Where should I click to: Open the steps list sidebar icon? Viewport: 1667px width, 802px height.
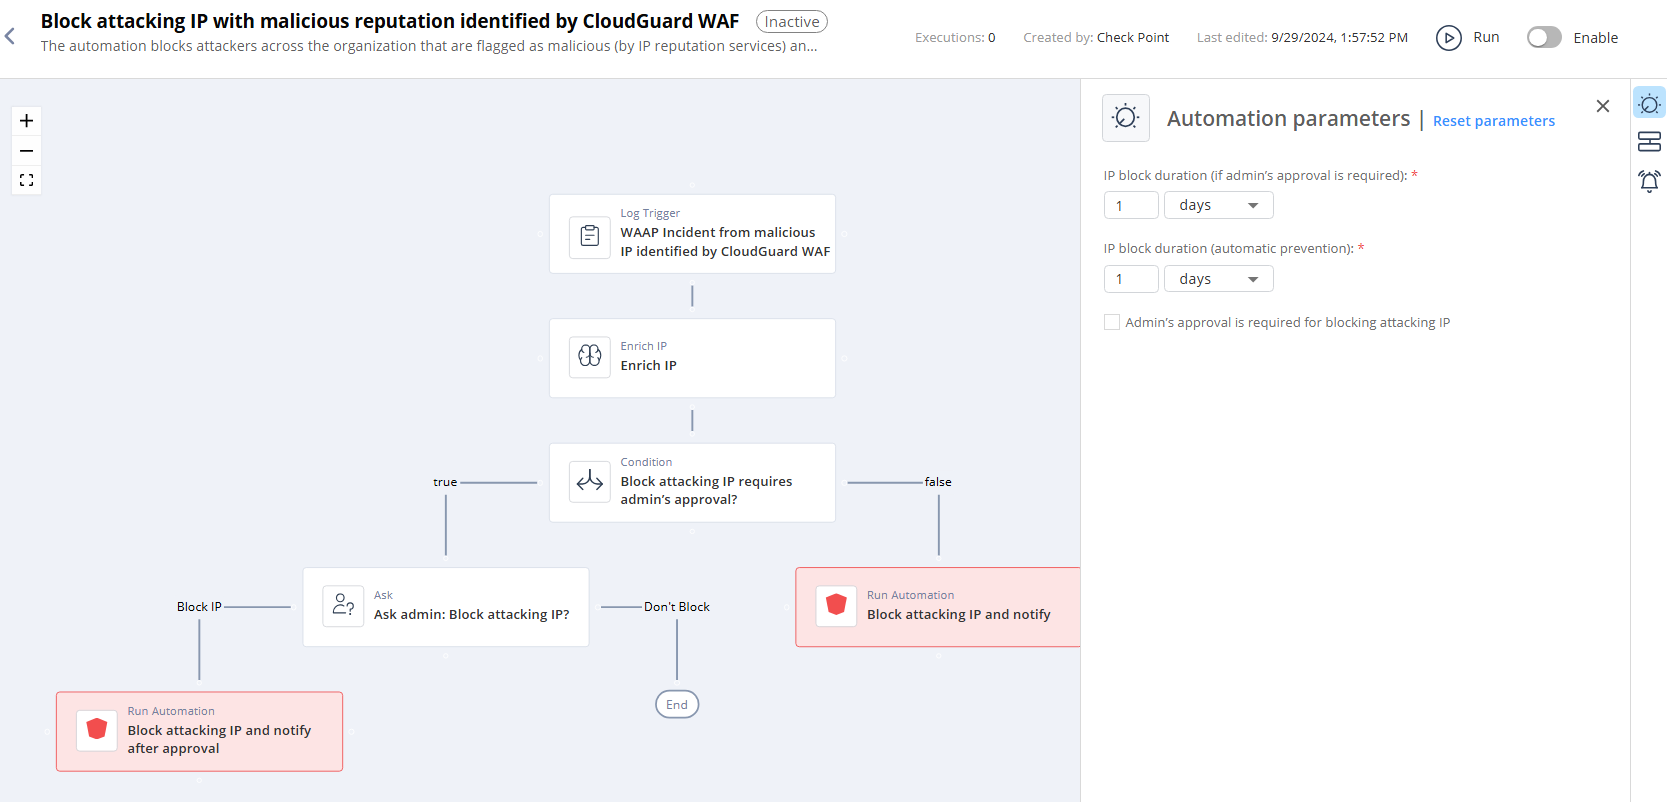coord(1649,142)
